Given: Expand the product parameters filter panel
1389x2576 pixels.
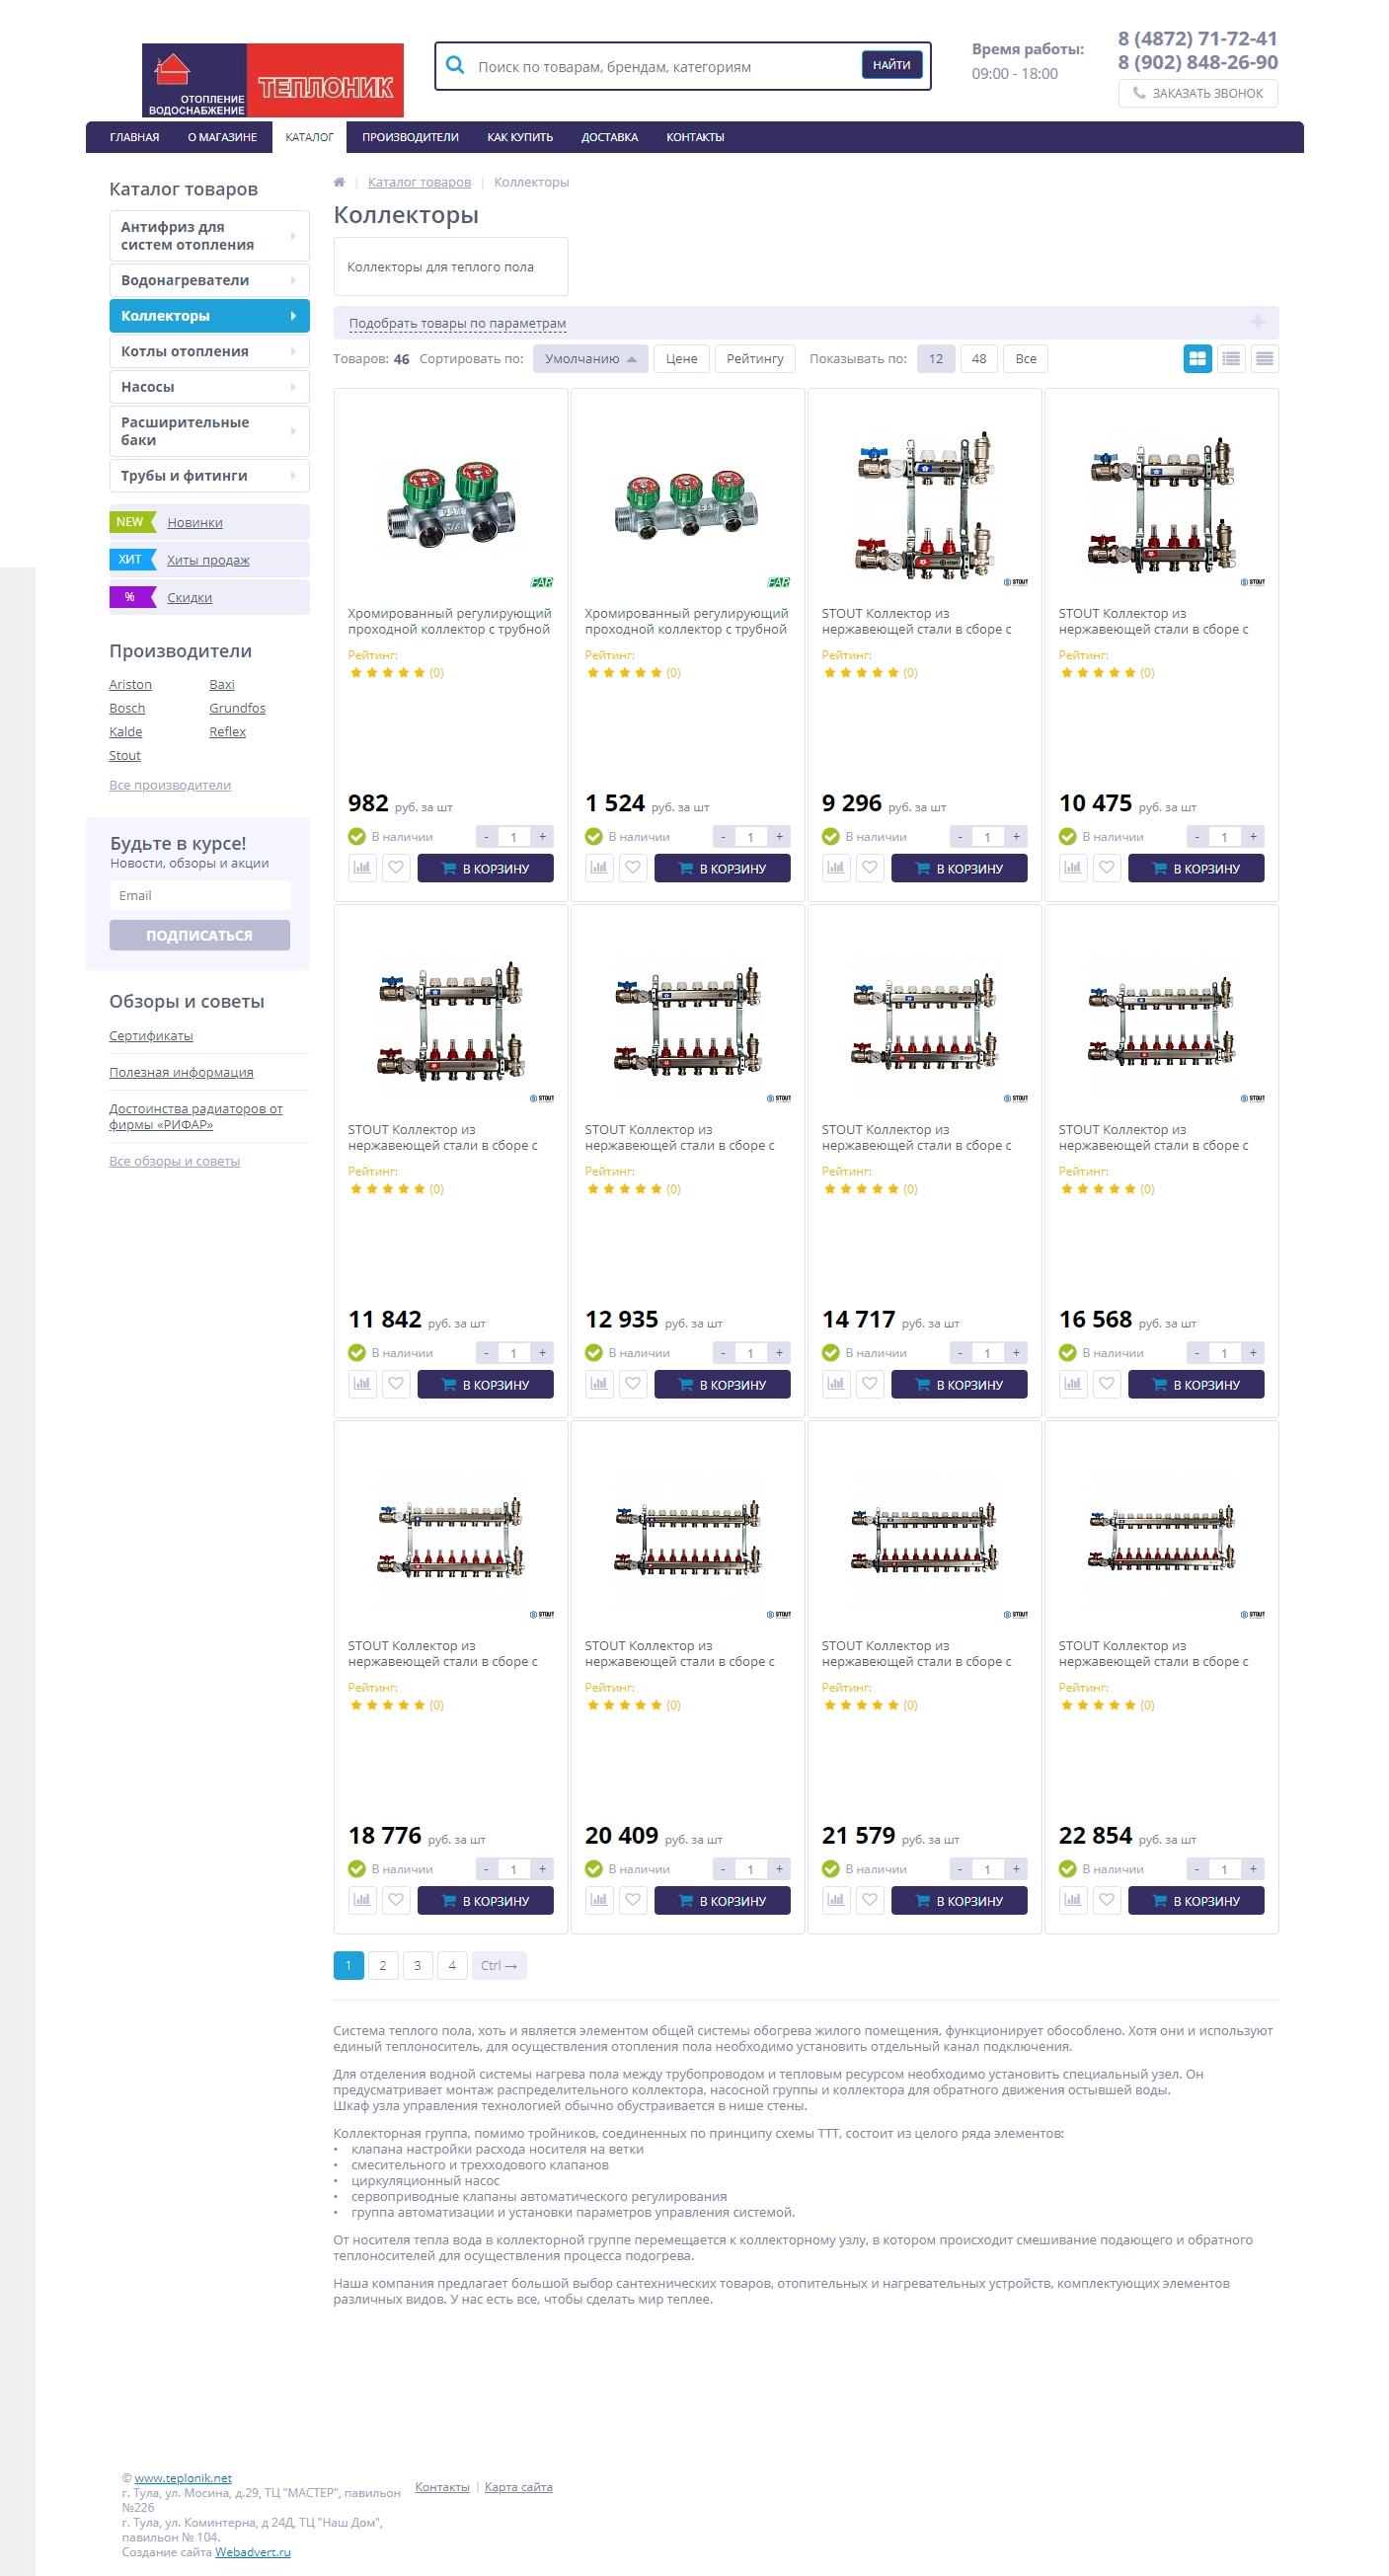Looking at the screenshot, I should pos(1257,322).
